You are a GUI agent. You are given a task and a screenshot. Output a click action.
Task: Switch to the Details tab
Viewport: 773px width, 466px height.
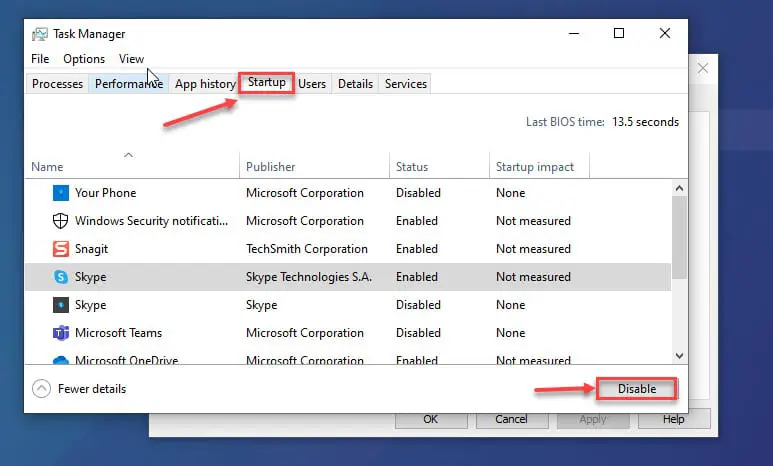355,84
